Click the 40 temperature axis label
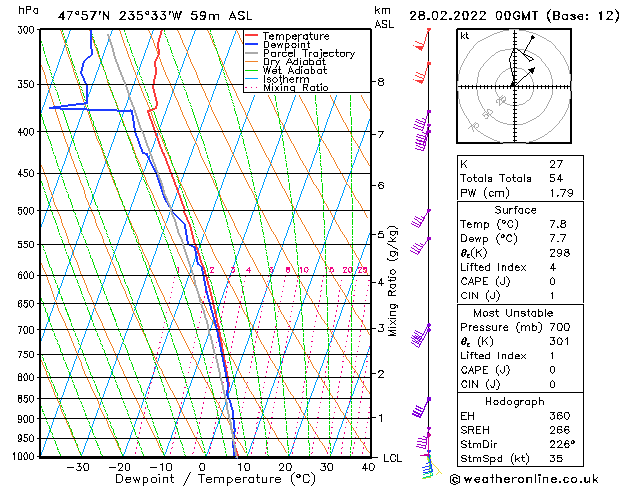The width and height of the screenshot is (629, 486). (x=368, y=468)
